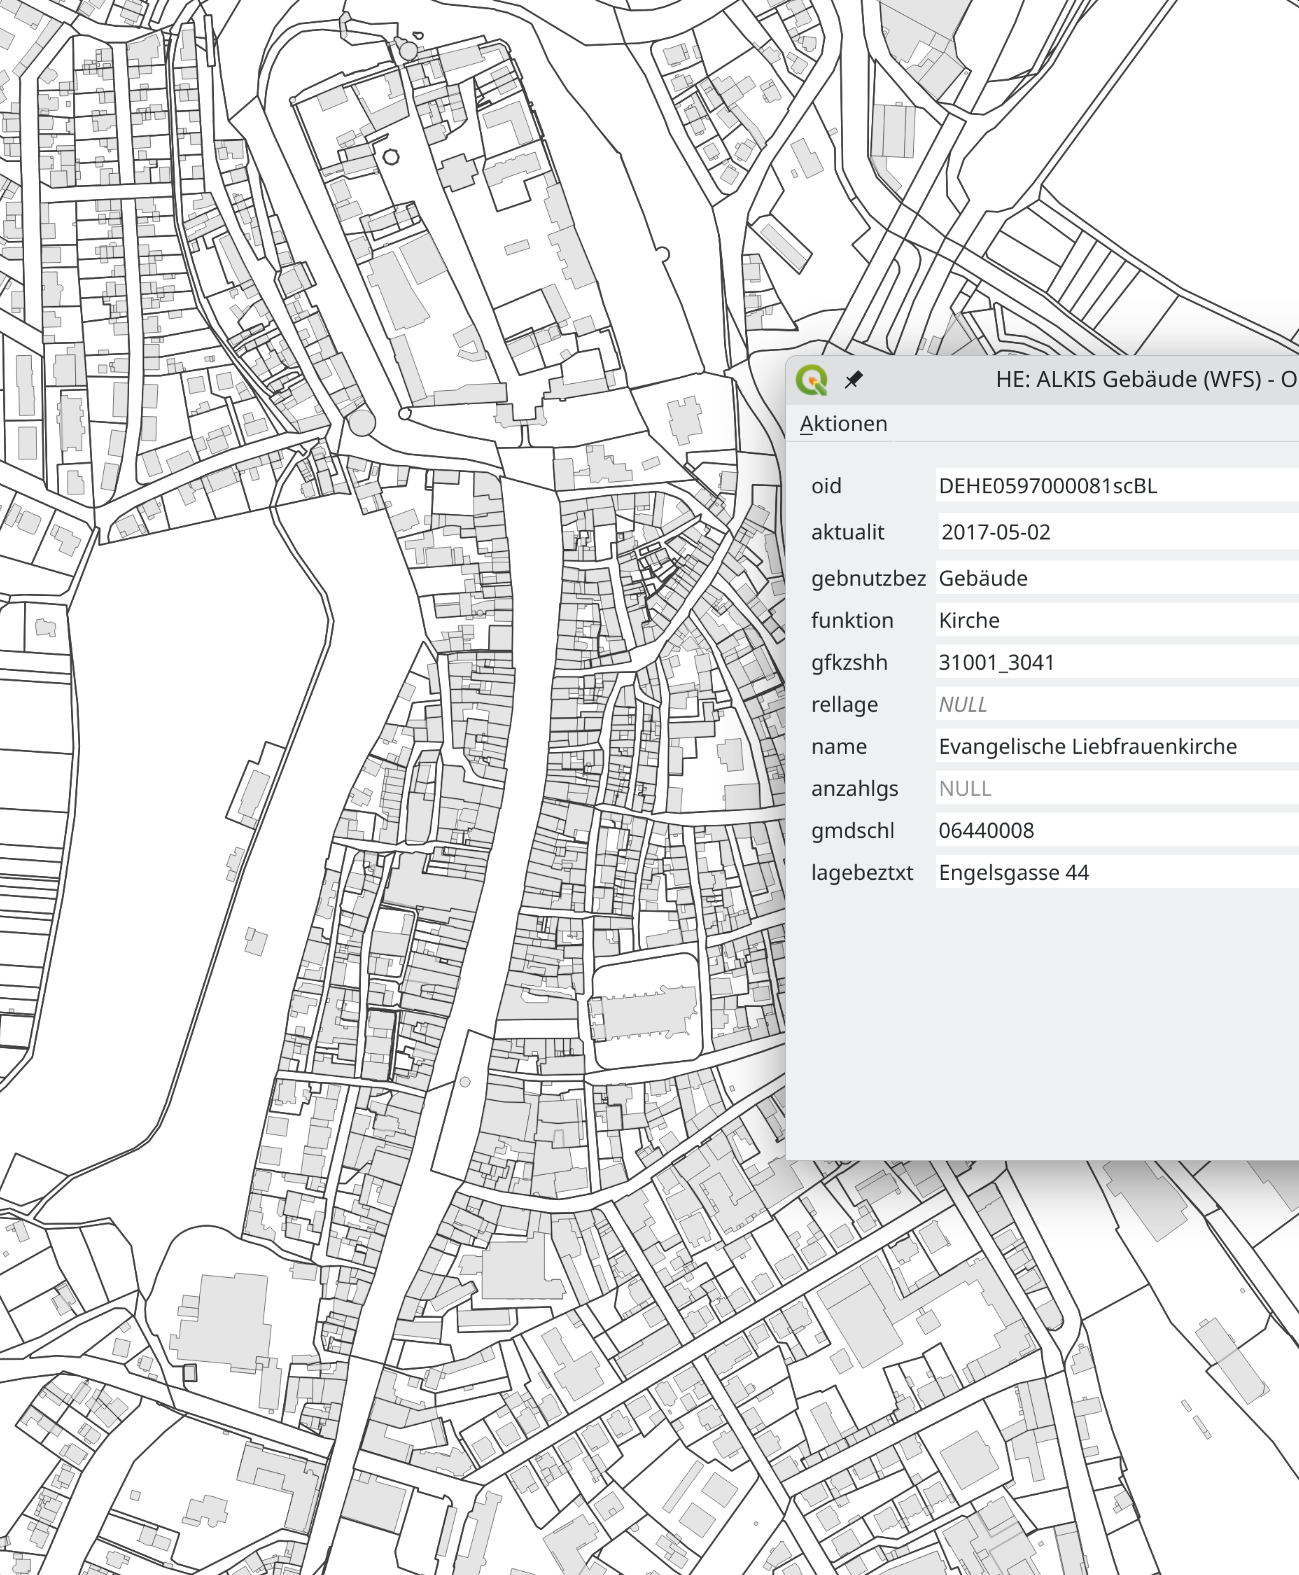The height and width of the screenshot is (1575, 1299).
Task: Click the church building inside the rounded parcel
Action: [x=645, y=1012]
